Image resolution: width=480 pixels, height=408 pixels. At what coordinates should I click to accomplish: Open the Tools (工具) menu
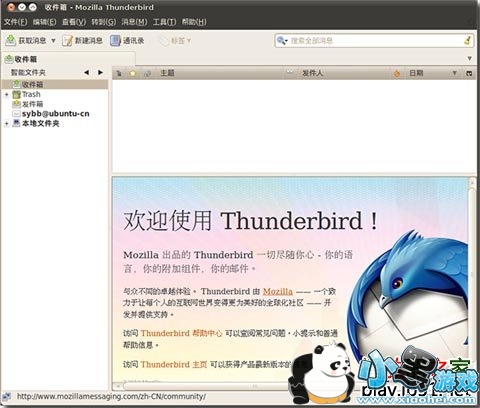[164, 22]
